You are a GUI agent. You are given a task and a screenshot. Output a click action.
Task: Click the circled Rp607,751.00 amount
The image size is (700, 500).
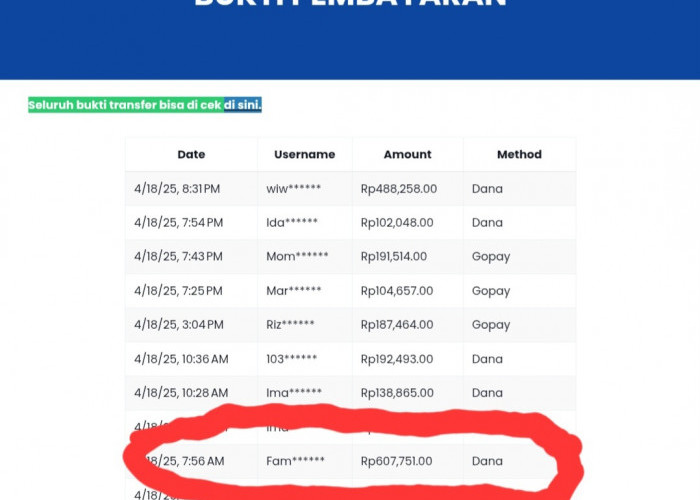pyautogui.click(x=397, y=461)
